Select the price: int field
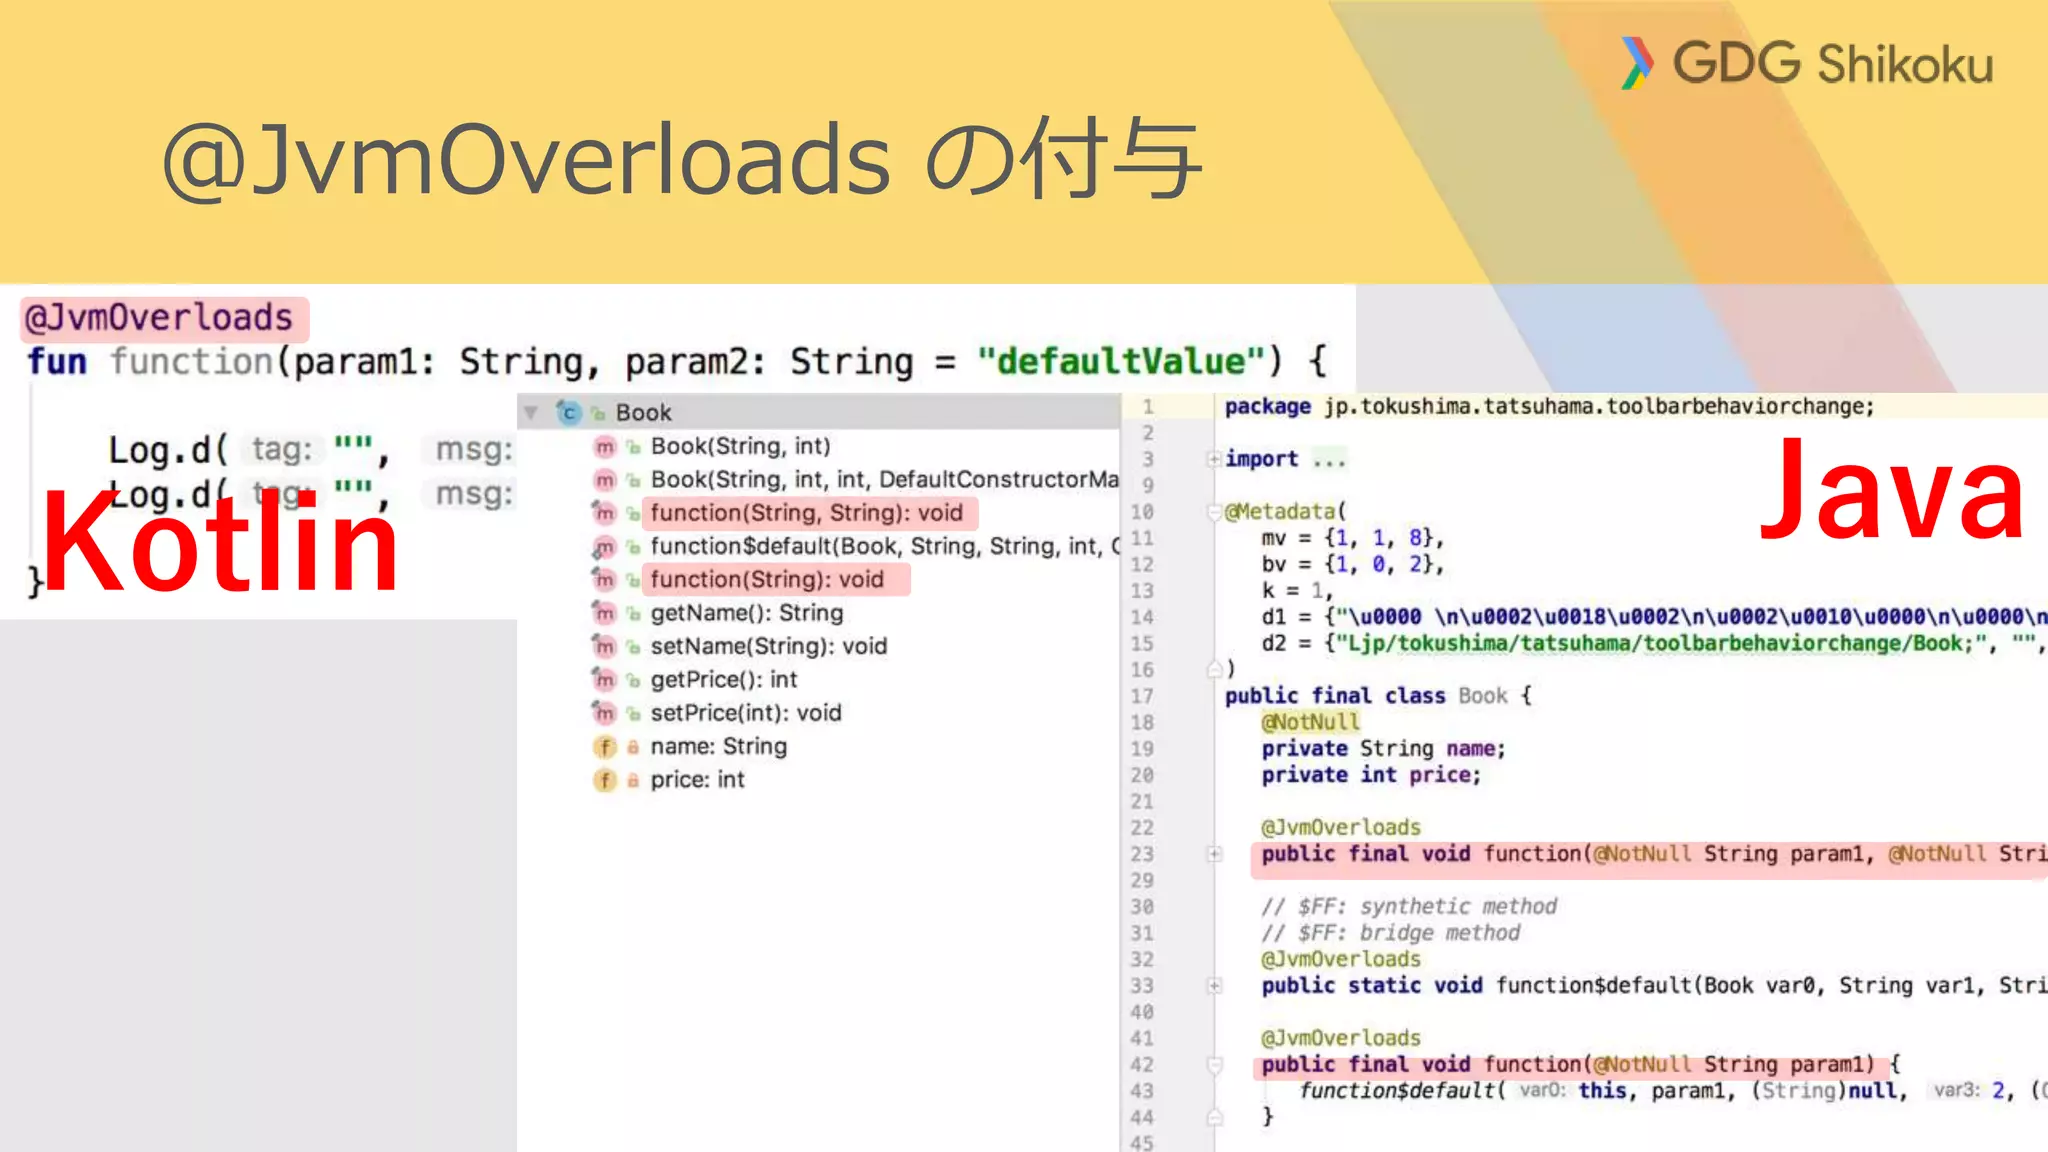This screenshot has width=2048, height=1152. 697,780
